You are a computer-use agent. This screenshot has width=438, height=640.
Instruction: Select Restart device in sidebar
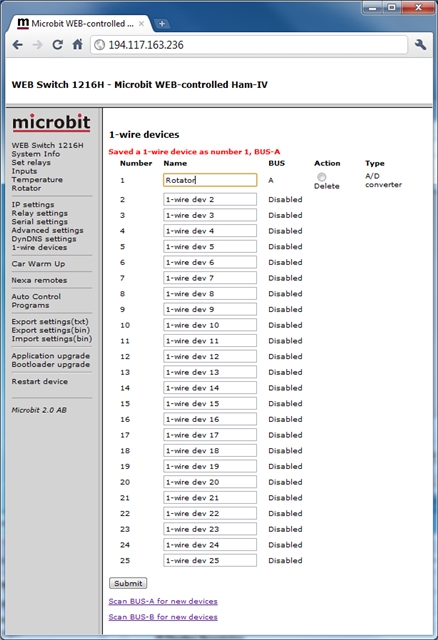coord(40,381)
